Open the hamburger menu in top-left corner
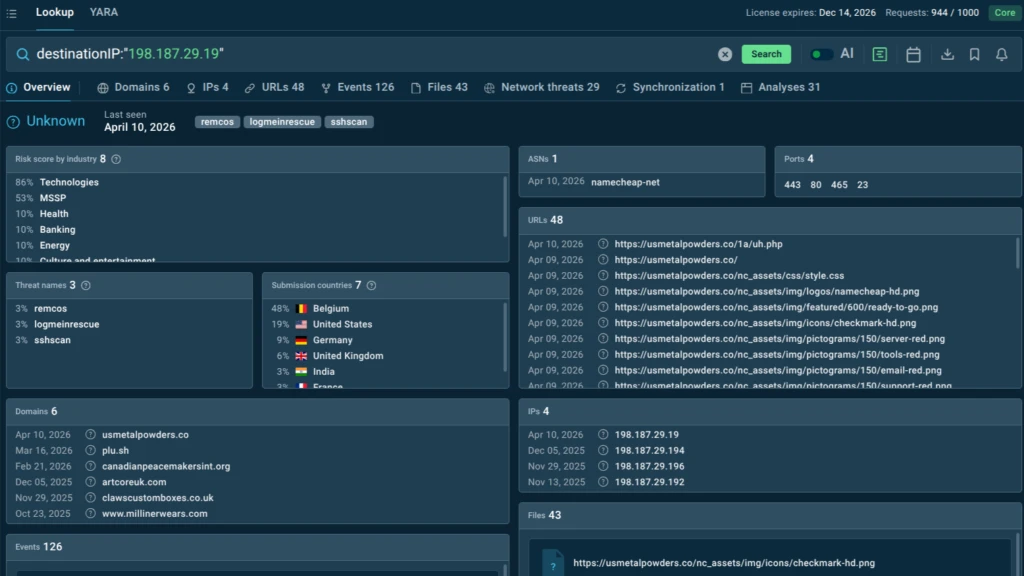The image size is (1024, 576). pyautogui.click(x=11, y=13)
